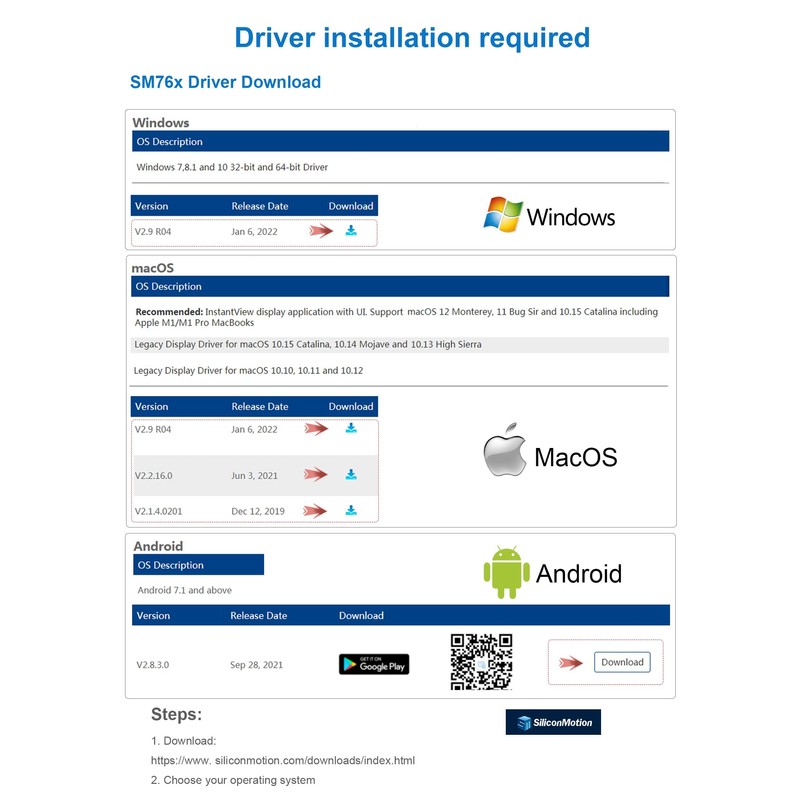
Task: Open the Get it on Google Play badge
Action: coord(374,663)
